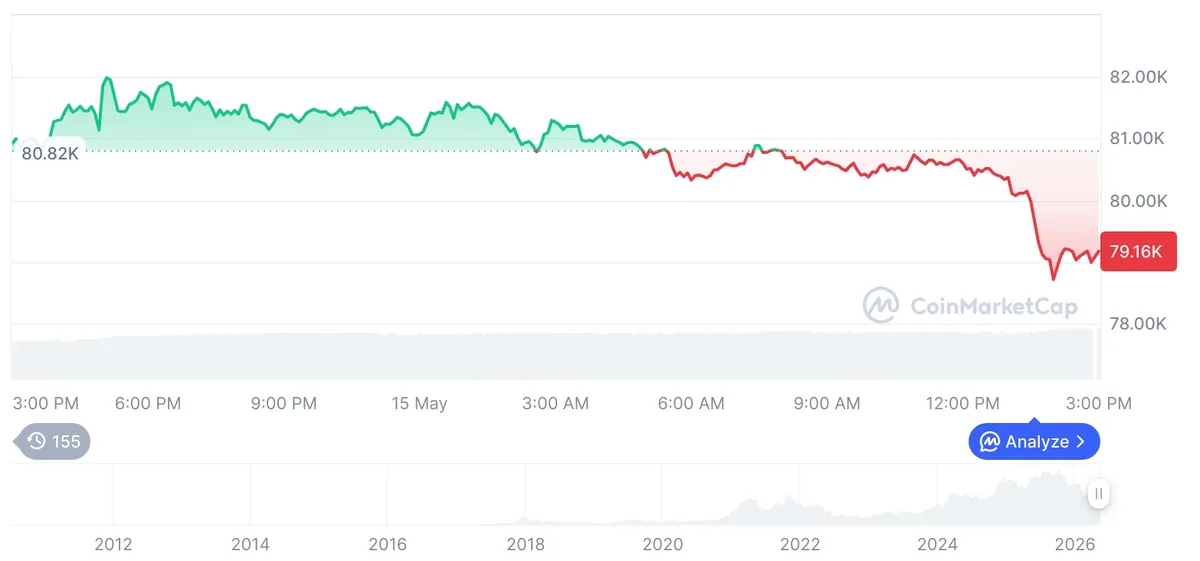The image size is (1200, 561).
Task: Click the 78.00K price axis label
Action: pyautogui.click(x=1138, y=324)
